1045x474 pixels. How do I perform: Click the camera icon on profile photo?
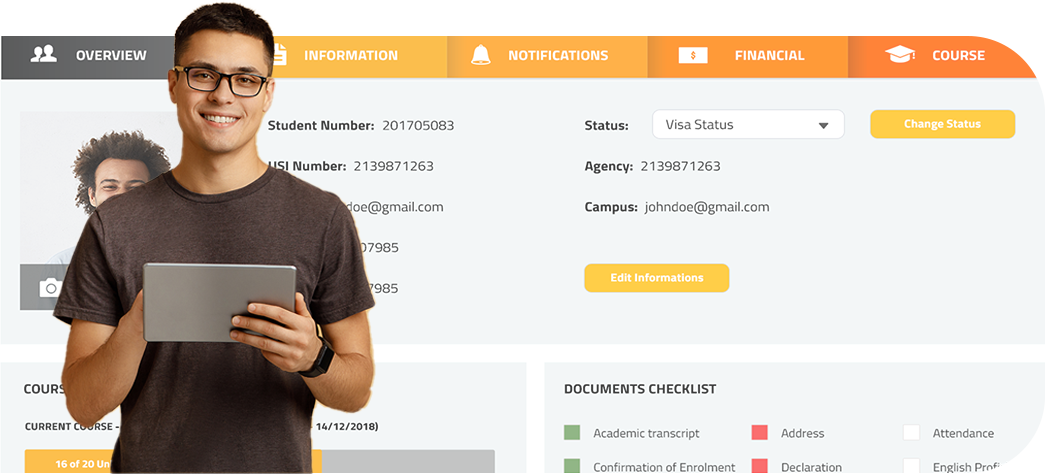pyautogui.click(x=50, y=287)
